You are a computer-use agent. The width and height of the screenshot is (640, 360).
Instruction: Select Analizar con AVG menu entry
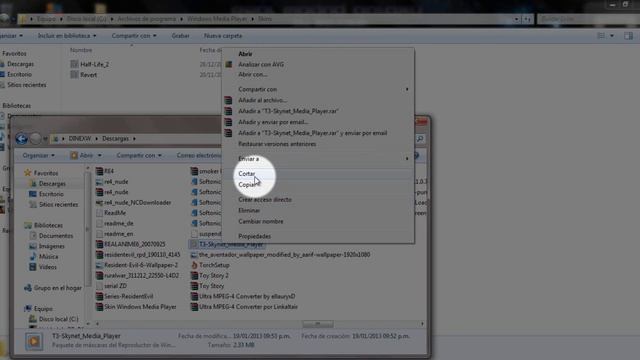coord(261,64)
